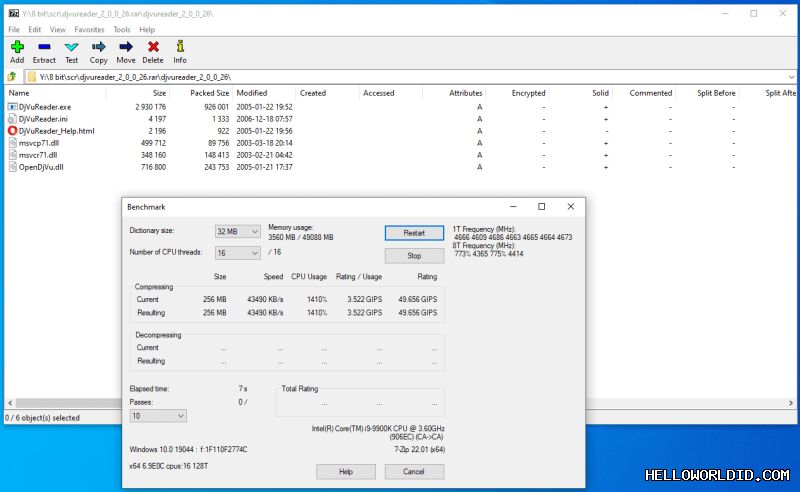This screenshot has height=492, width=800.
Task: Click the Extract toolbar icon
Action: tap(44, 47)
